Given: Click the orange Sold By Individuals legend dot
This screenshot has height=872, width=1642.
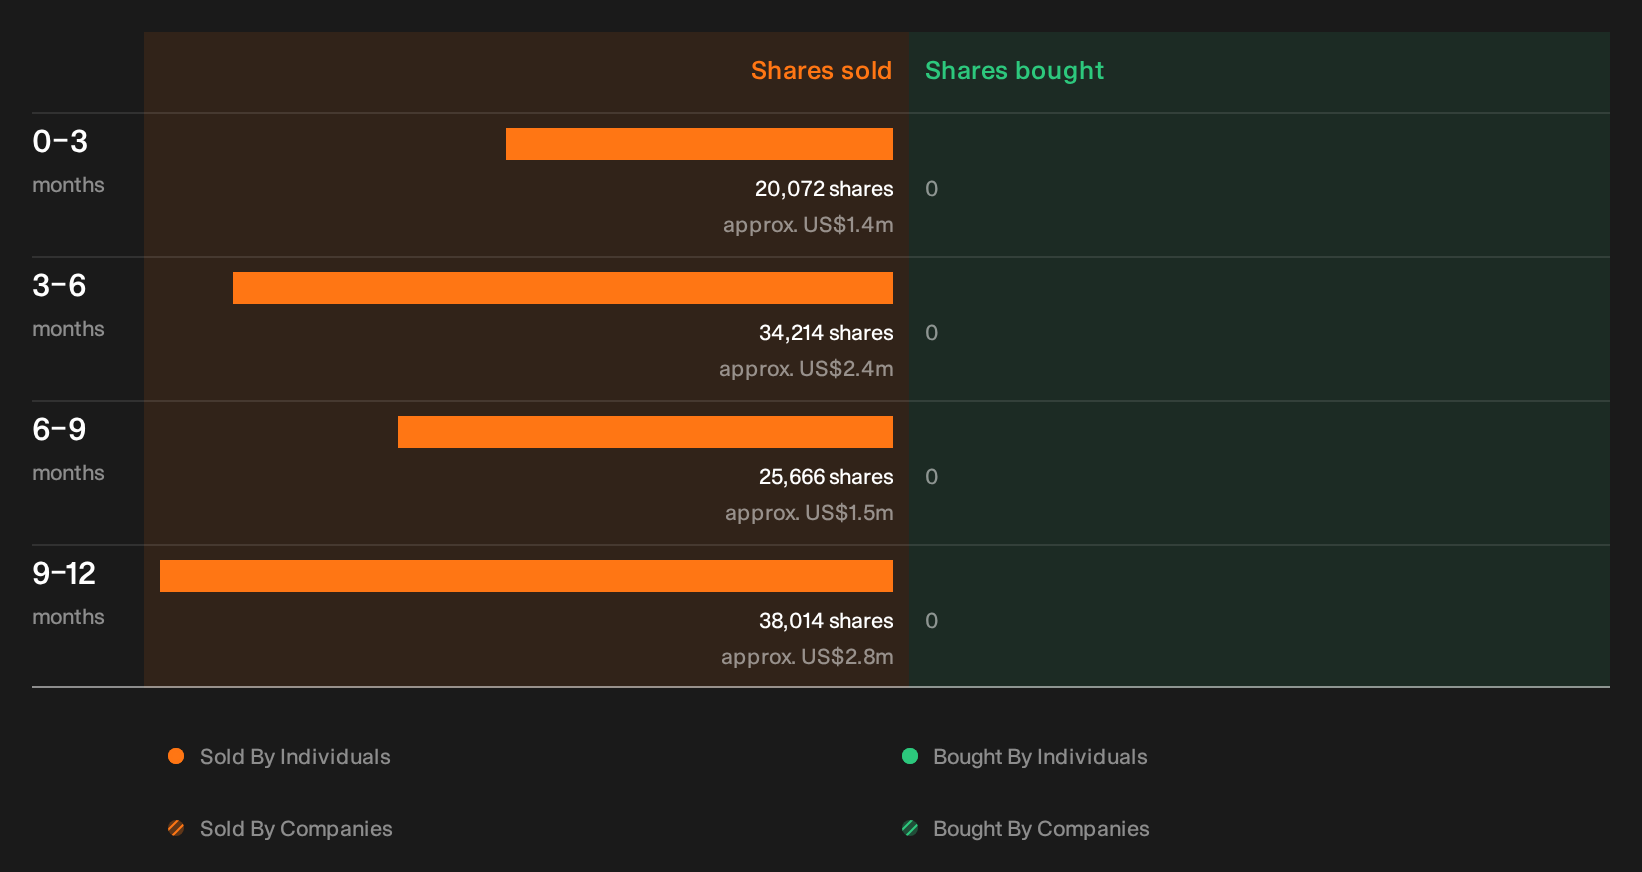Looking at the screenshot, I should [x=176, y=756].
